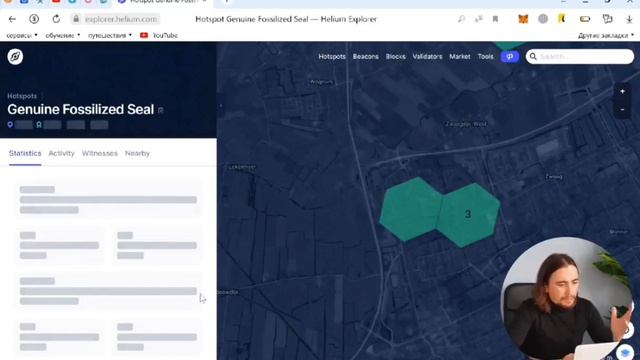Screen dimensions: 640x360
Task: Open the обучение bookmarks folder
Action: (x=62, y=36)
